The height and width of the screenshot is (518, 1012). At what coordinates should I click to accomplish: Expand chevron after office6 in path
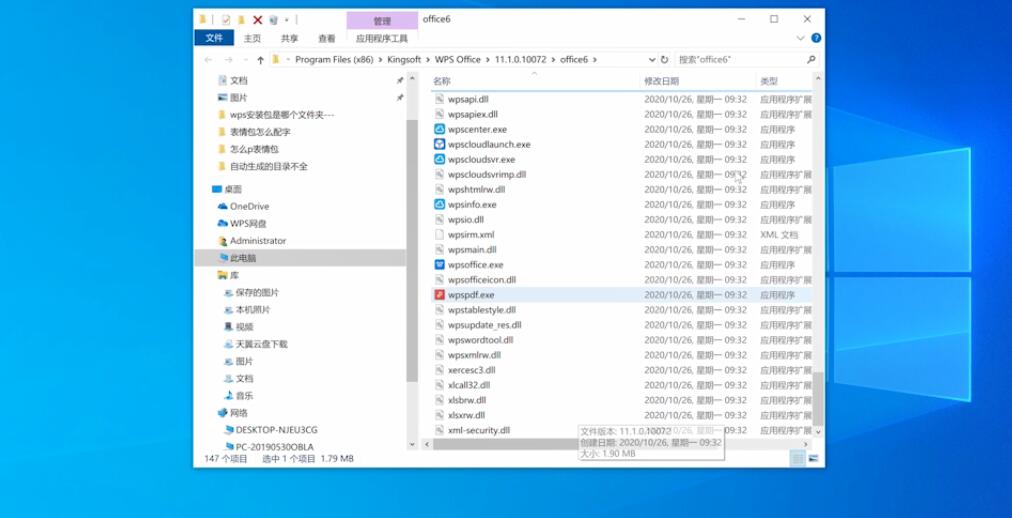tap(594, 59)
